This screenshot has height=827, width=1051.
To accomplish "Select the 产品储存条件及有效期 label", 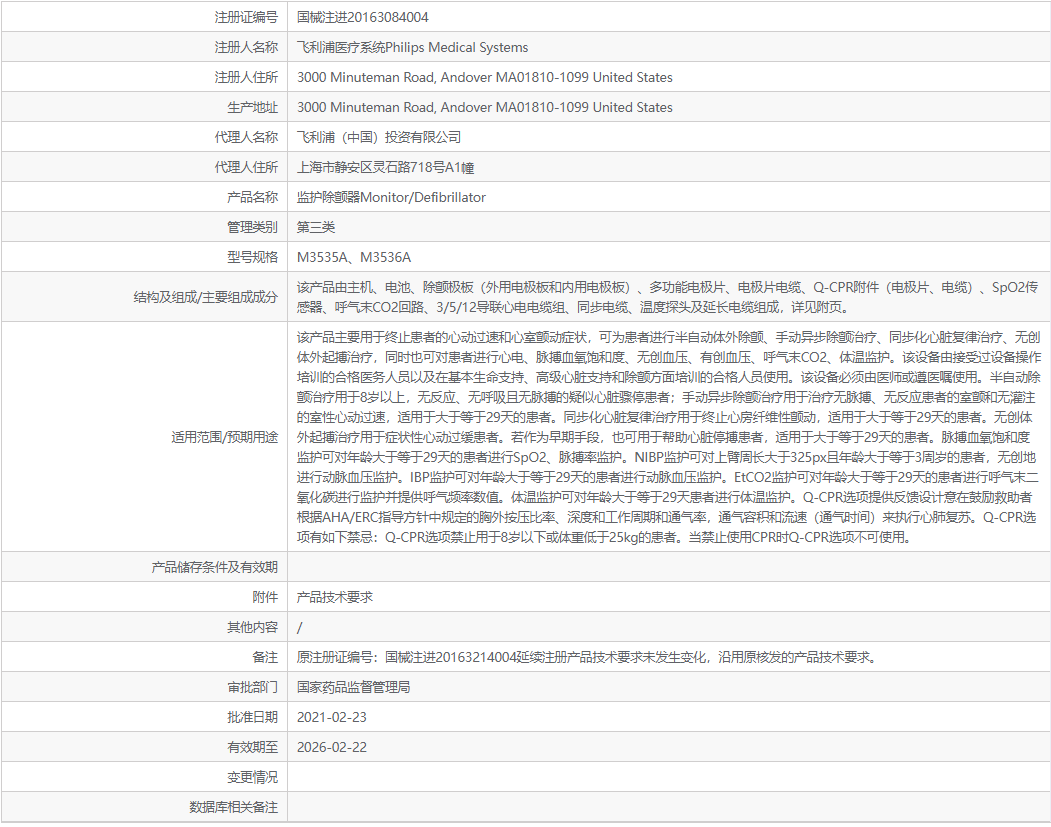I will [214, 568].
